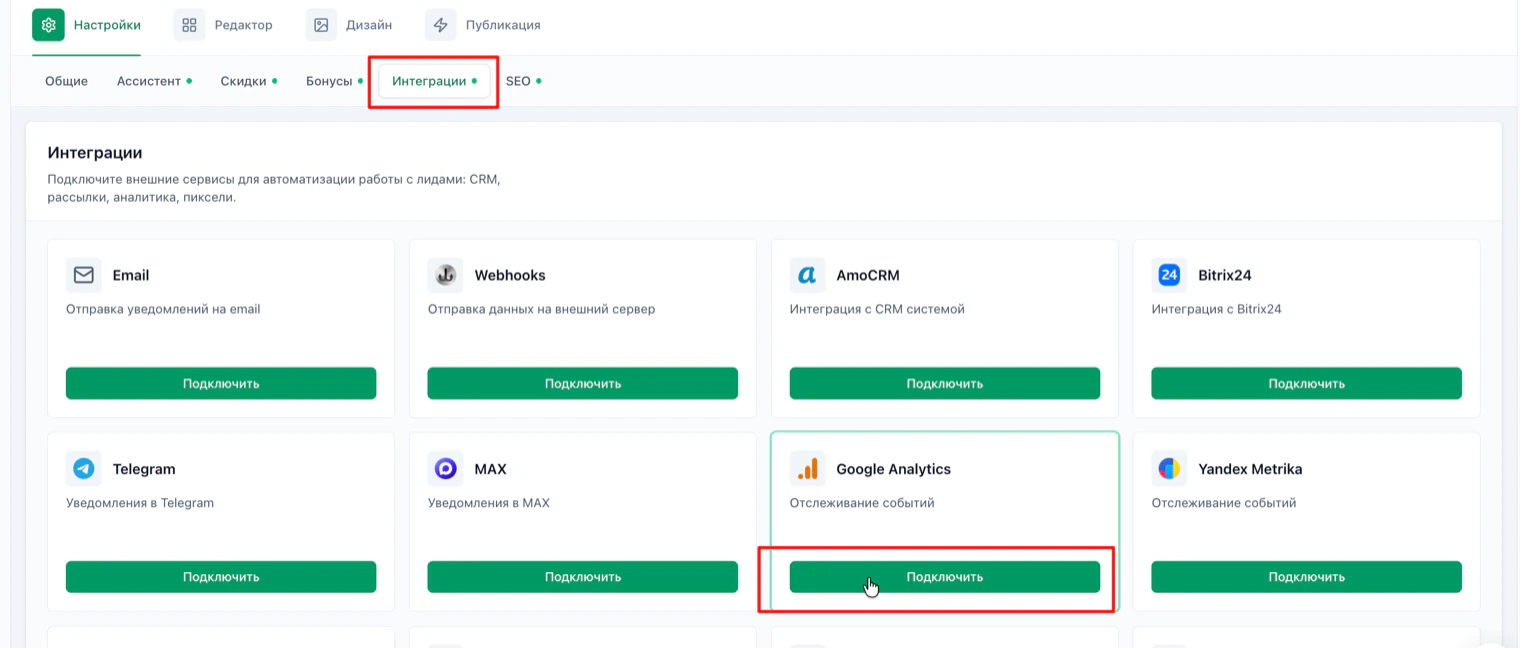
Task: Click the Интеграции section heading
Action: pos(95,153)
